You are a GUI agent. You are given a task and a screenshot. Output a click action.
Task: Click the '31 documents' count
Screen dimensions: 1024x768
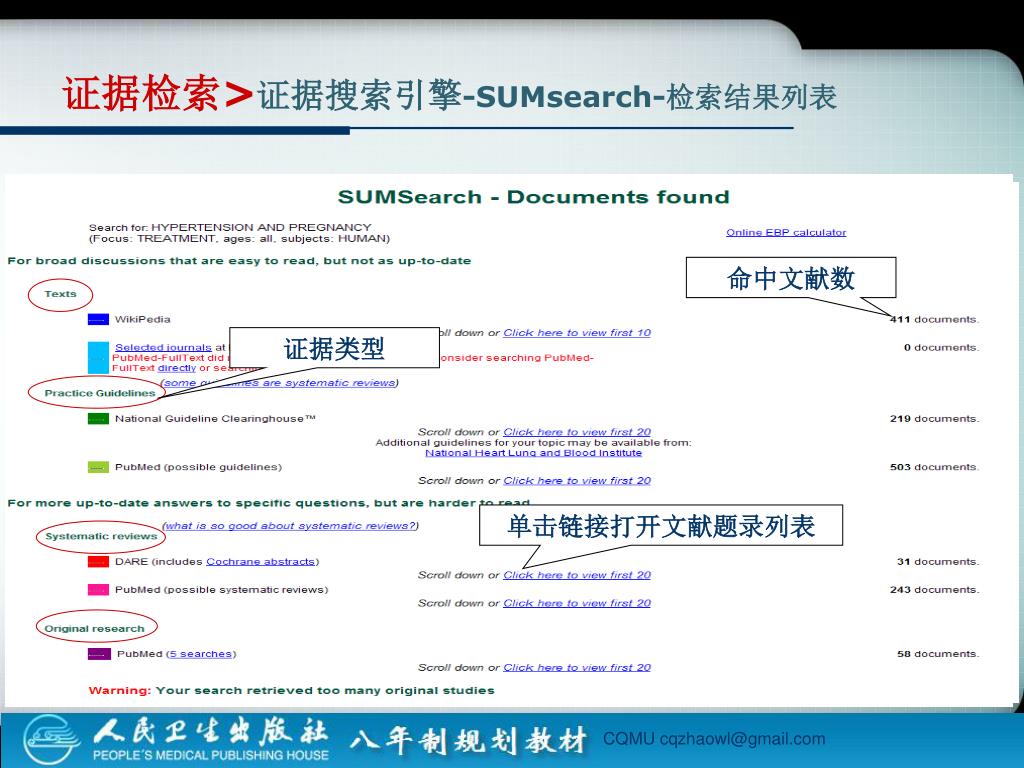[938, 562]
